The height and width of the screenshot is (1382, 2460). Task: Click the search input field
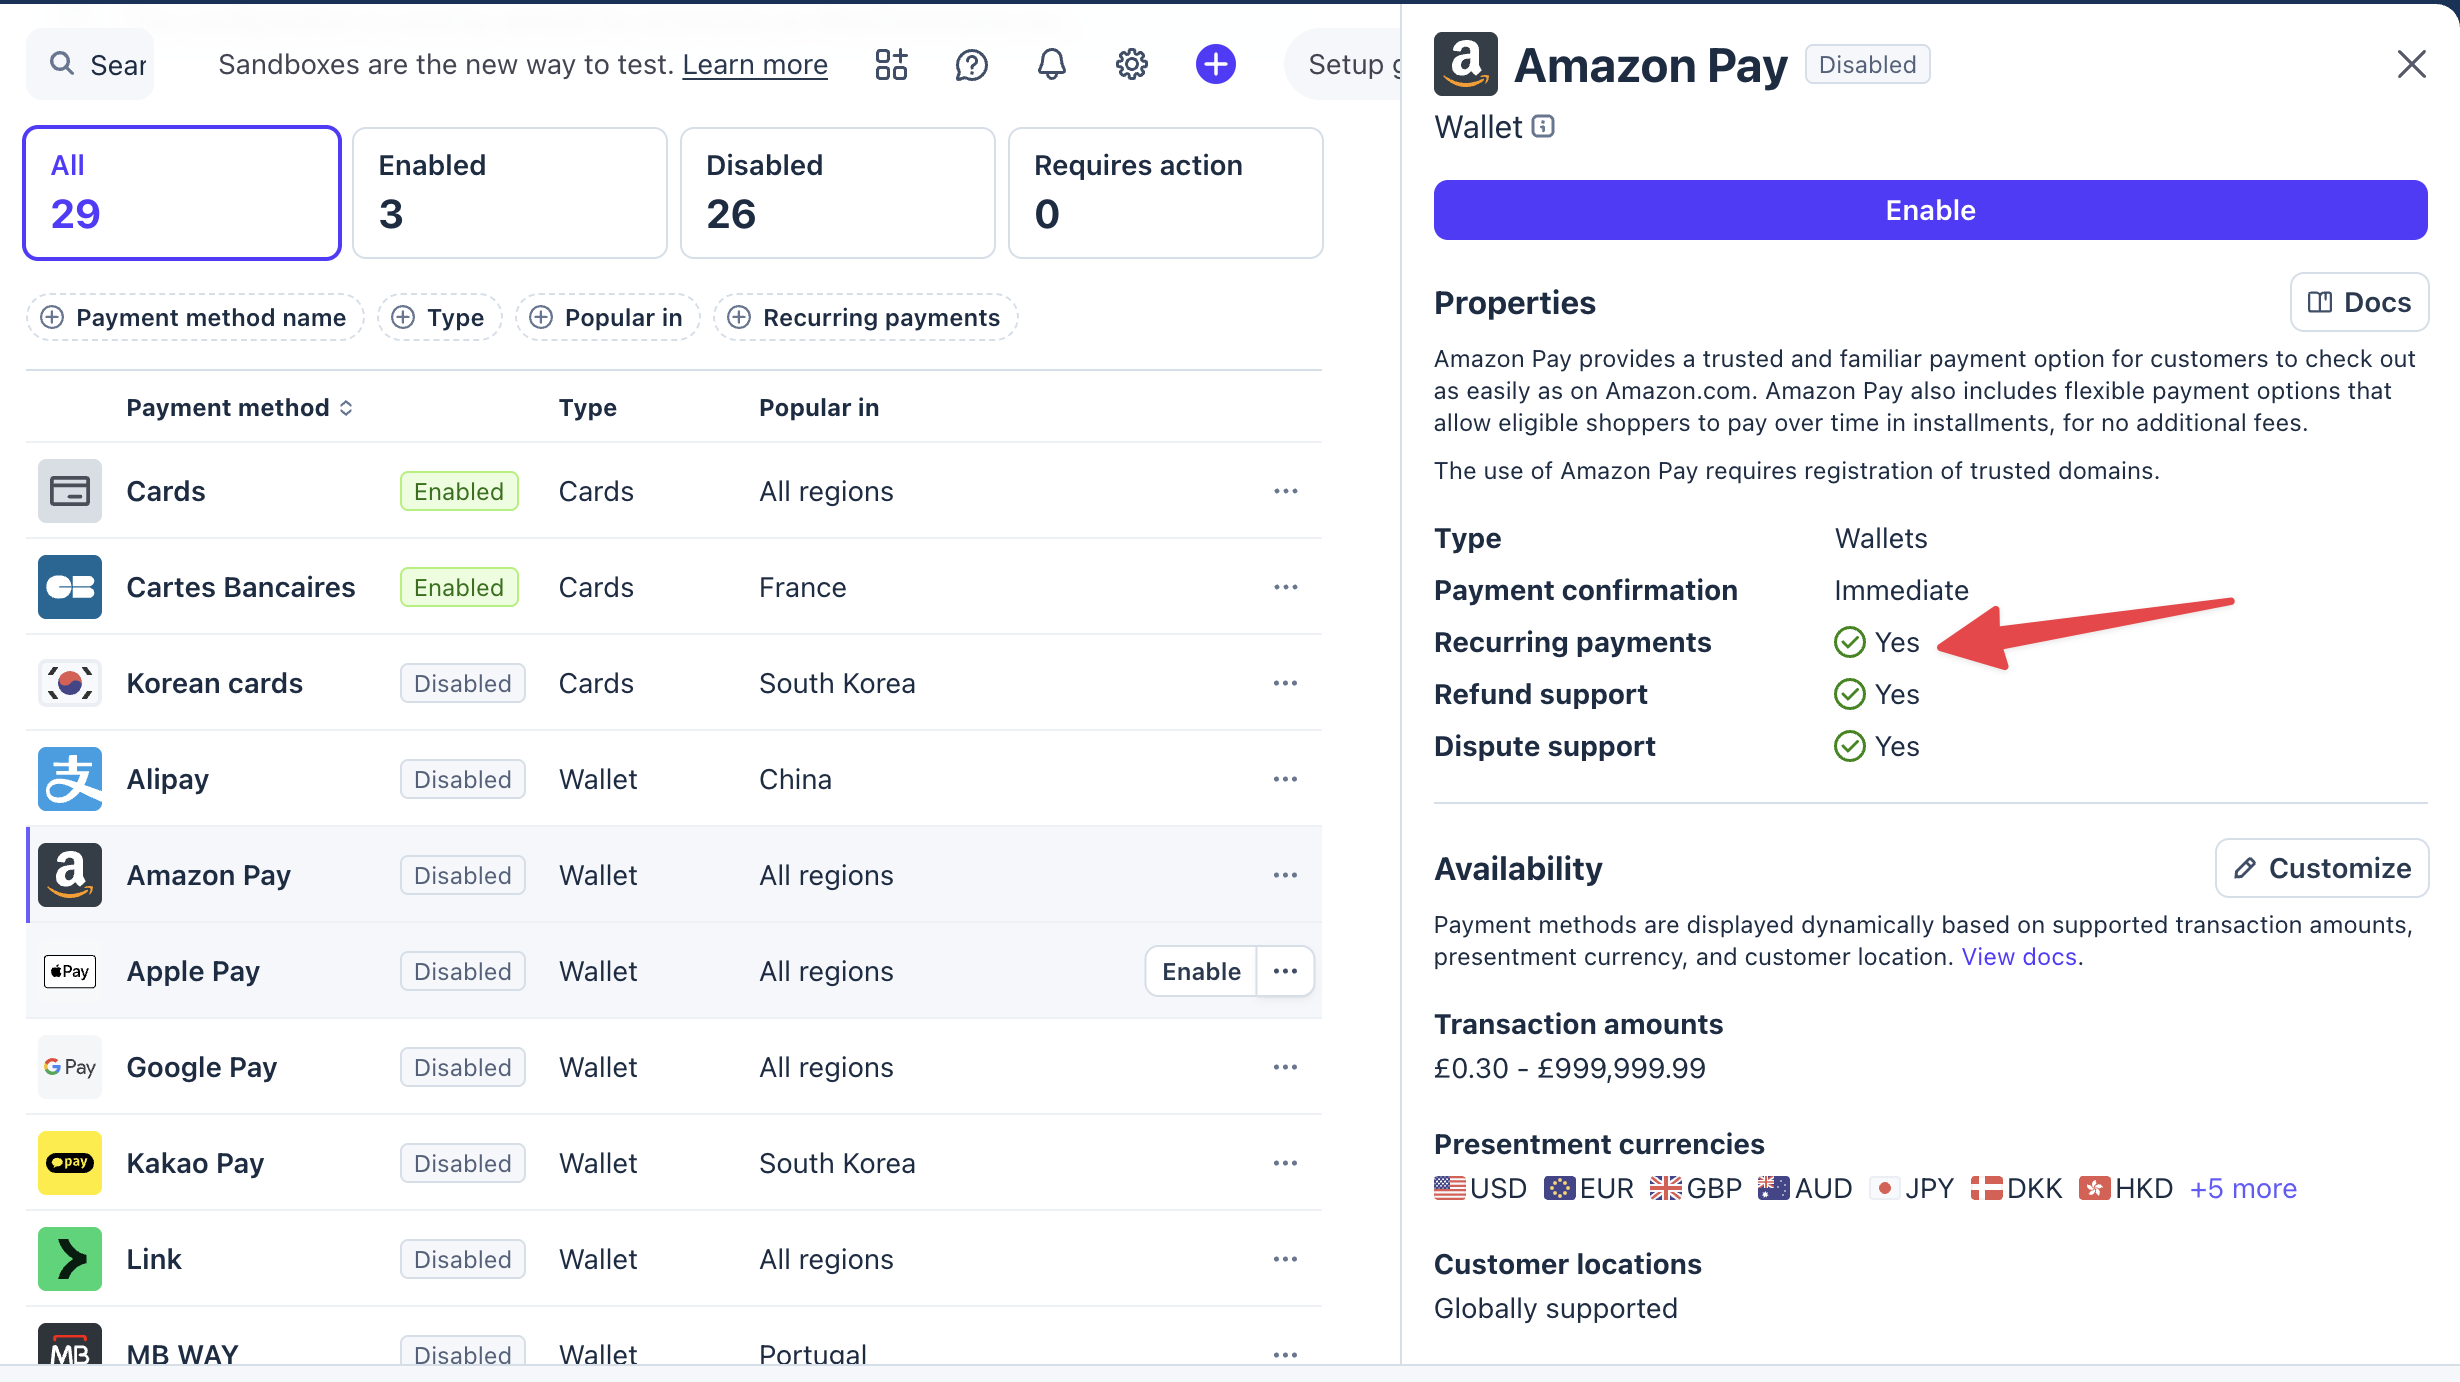100,64
